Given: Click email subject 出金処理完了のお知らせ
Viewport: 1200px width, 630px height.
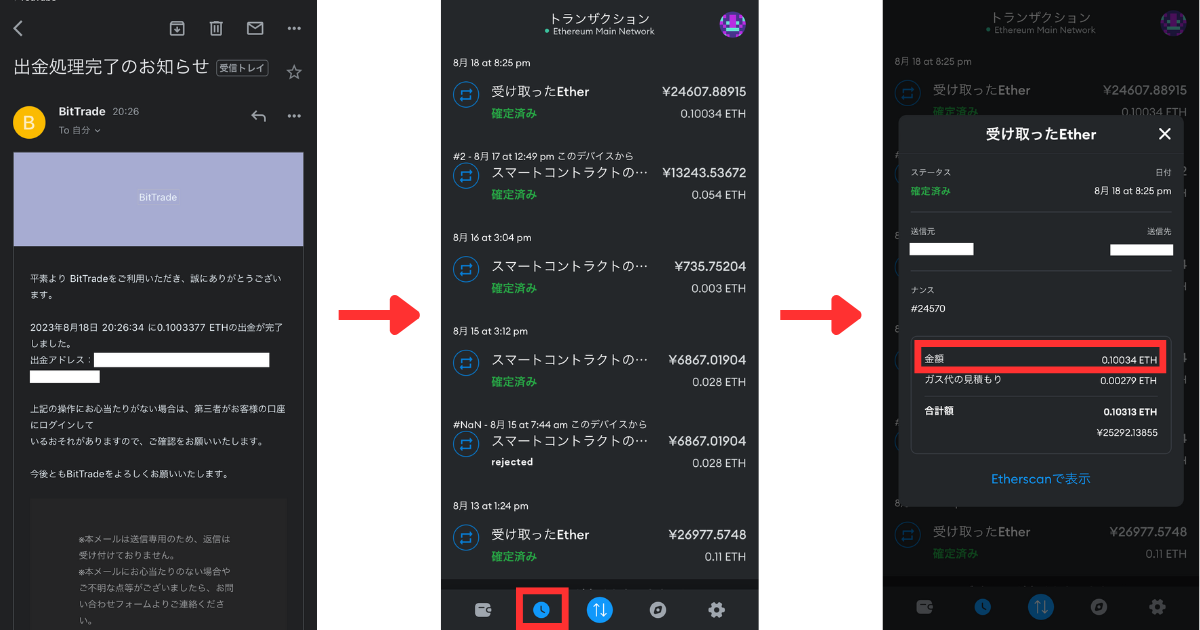Looking at the screenshot, I should 111,68.
